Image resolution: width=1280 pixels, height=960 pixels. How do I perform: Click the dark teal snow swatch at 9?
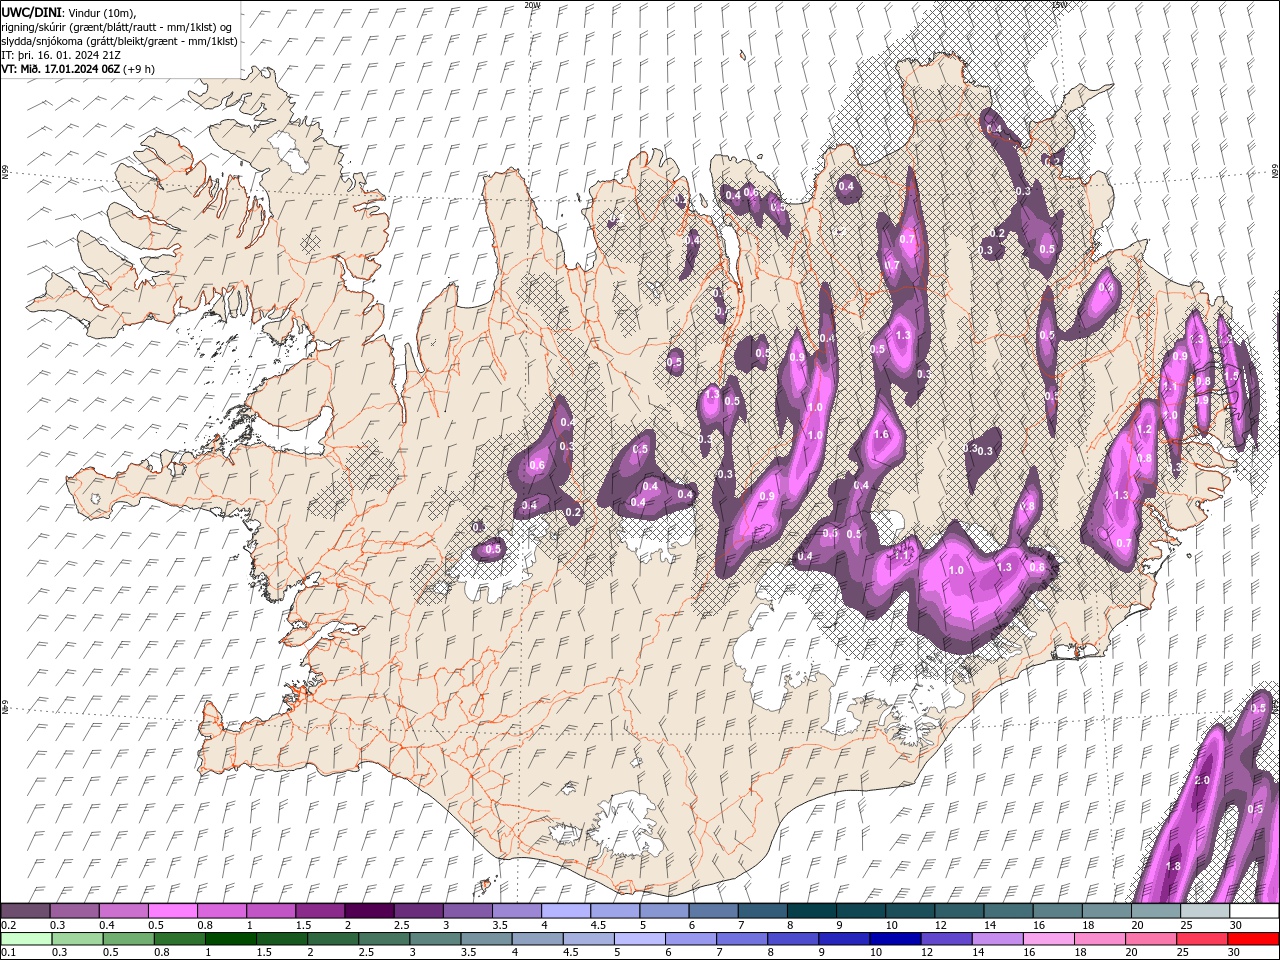pos(812,911)
